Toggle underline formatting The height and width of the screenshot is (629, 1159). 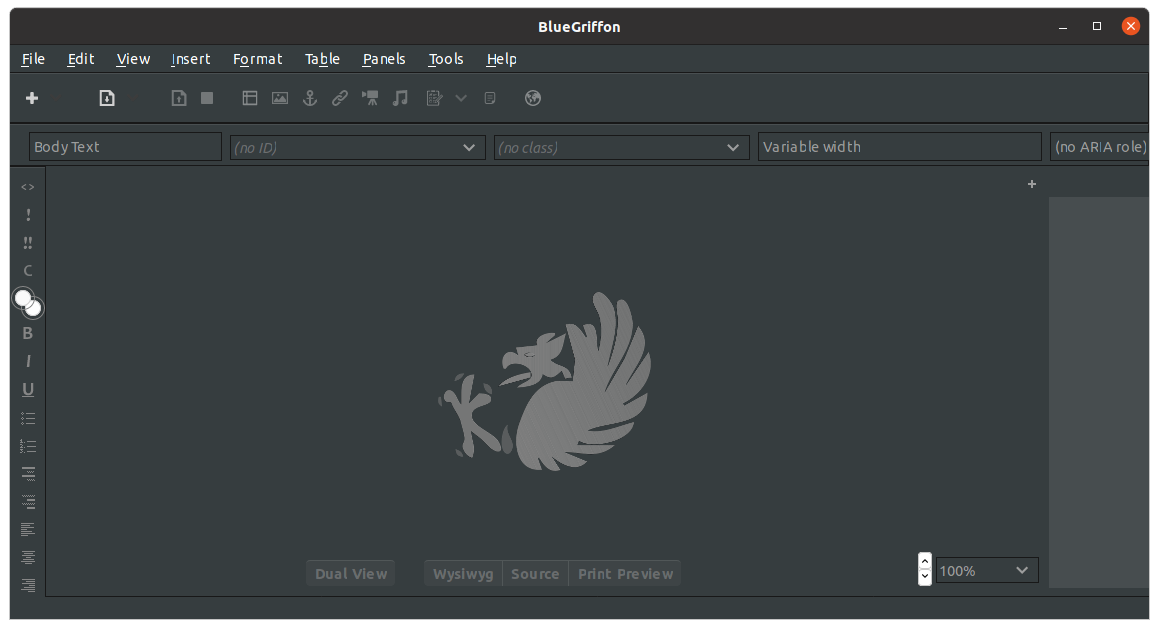tap(28, 390)
